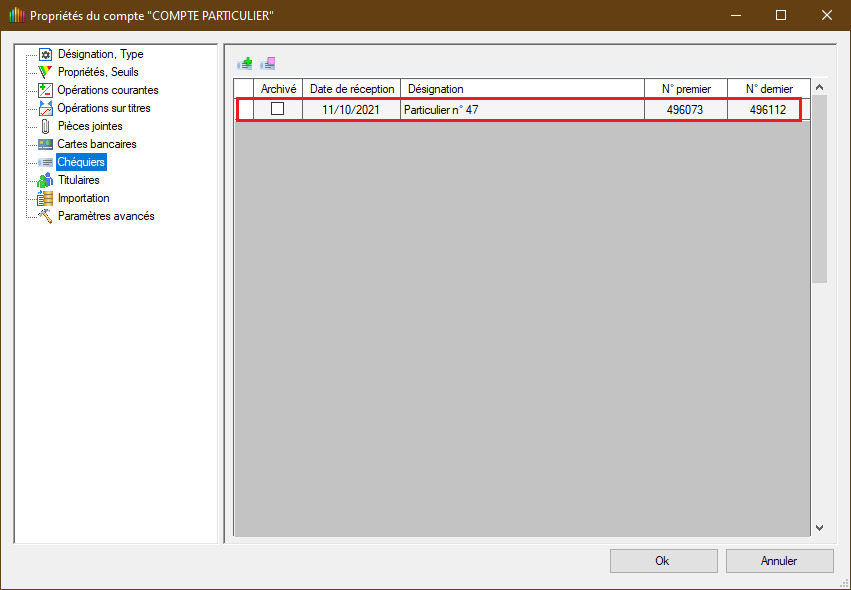The height and width of the screenshot is (590, 851).
Task: Select Importation in the left tree
Action: (x=83, y=198)
